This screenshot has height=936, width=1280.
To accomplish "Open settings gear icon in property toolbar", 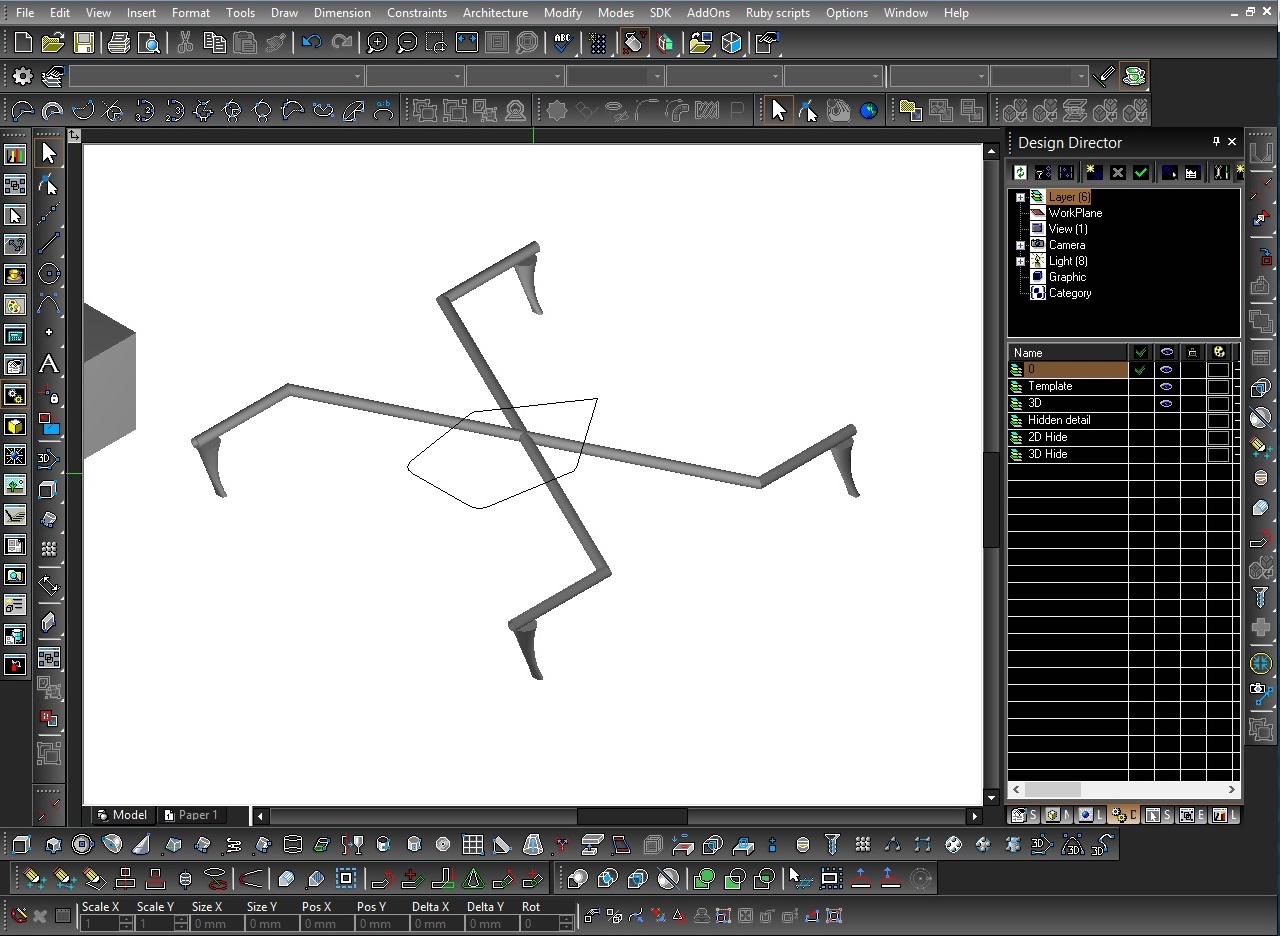I will [x=22, y=76].
